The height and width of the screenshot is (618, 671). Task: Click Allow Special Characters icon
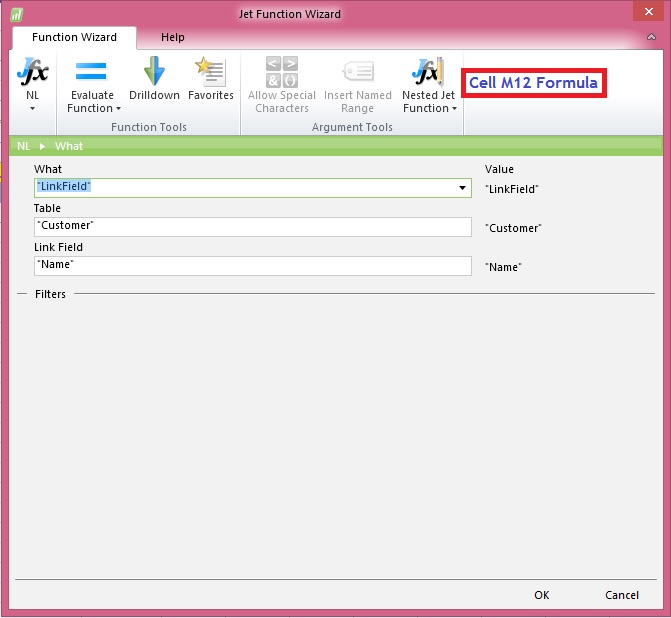[281, 72]
